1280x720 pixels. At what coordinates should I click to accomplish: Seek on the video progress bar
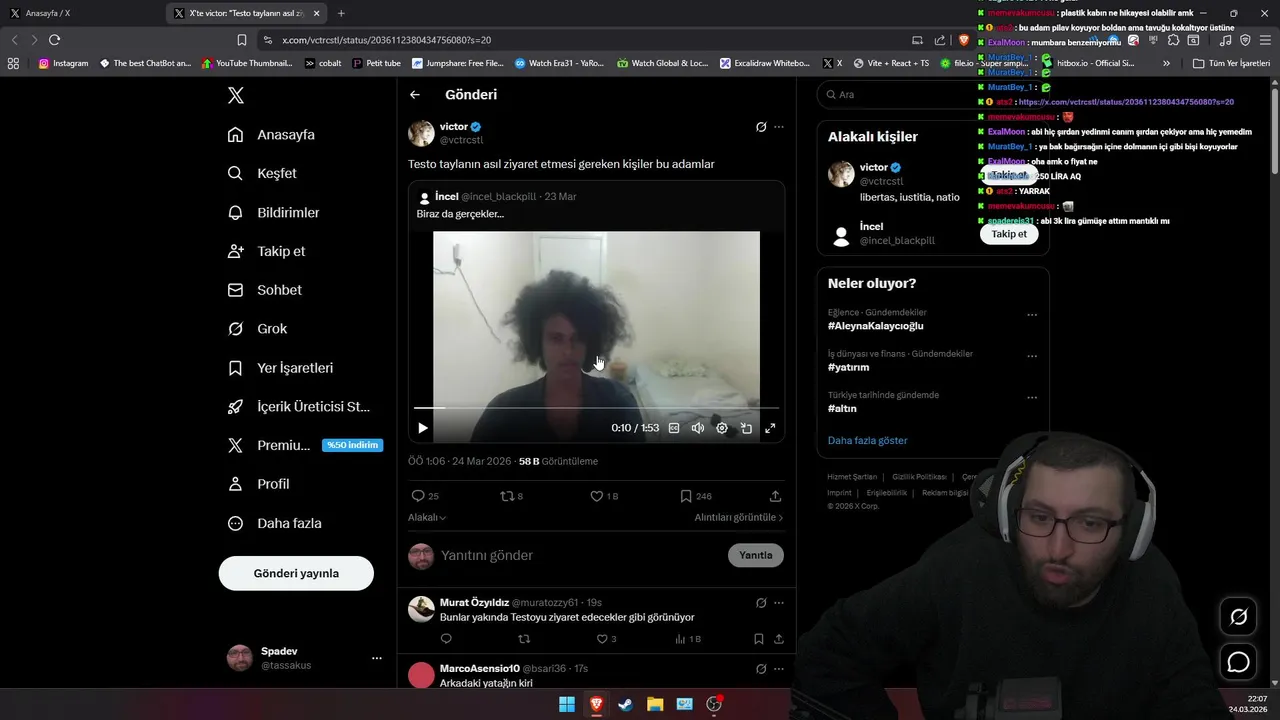click(596, 408)
